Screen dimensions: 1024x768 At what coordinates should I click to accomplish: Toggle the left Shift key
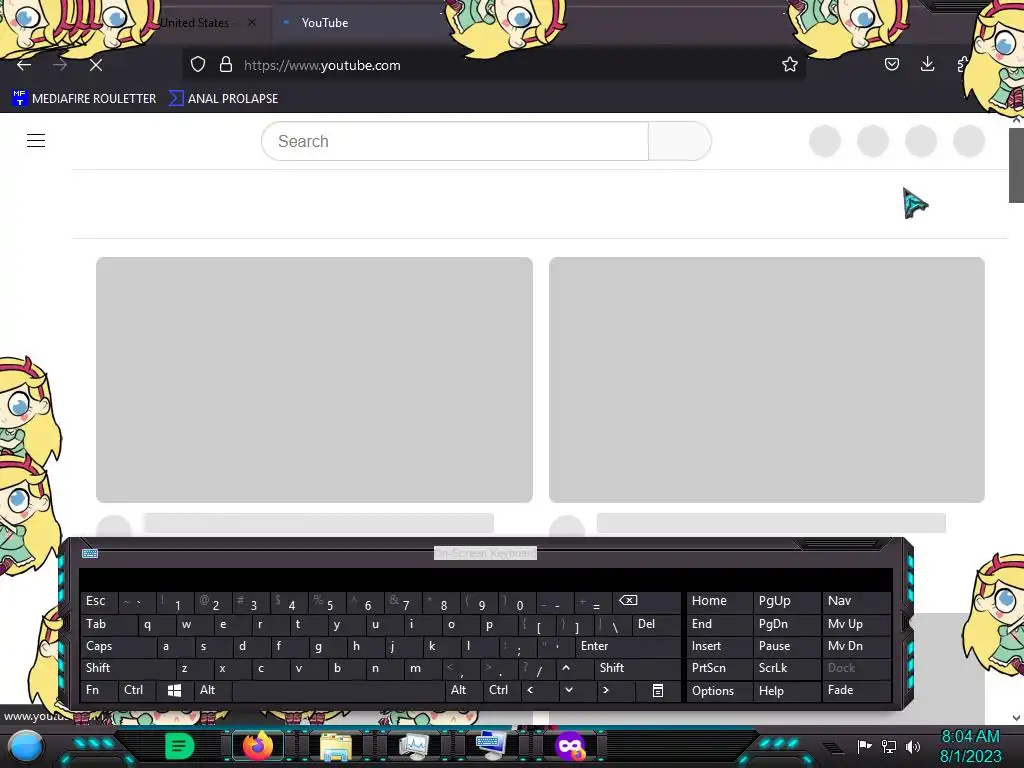128,668
